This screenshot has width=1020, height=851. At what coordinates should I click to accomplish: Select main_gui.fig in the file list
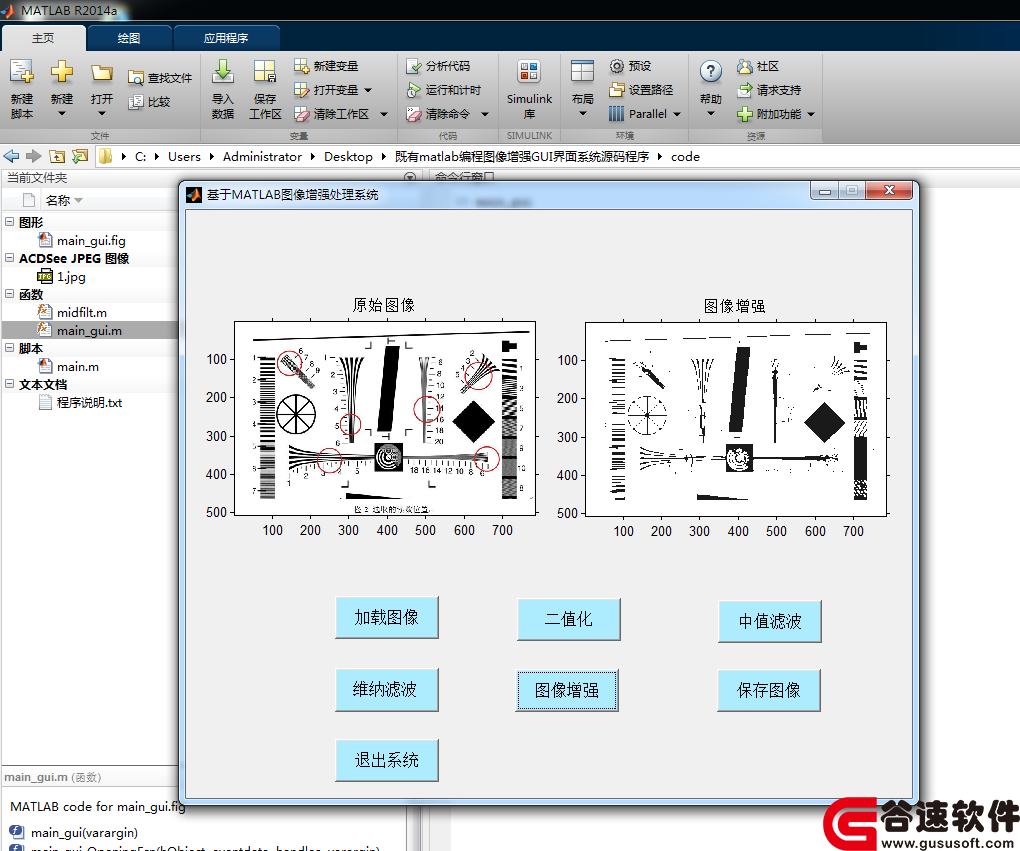(x=91, y=241)
